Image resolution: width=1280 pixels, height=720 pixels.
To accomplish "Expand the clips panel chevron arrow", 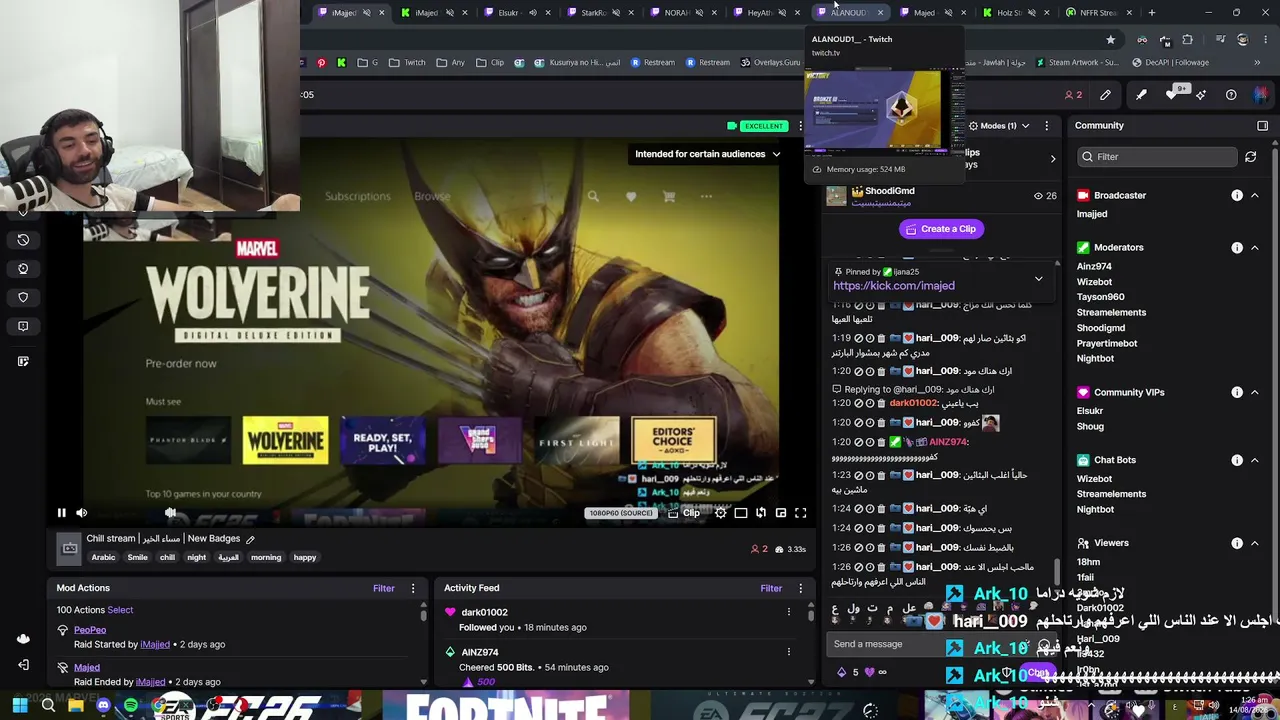I will coord(1052,158).
